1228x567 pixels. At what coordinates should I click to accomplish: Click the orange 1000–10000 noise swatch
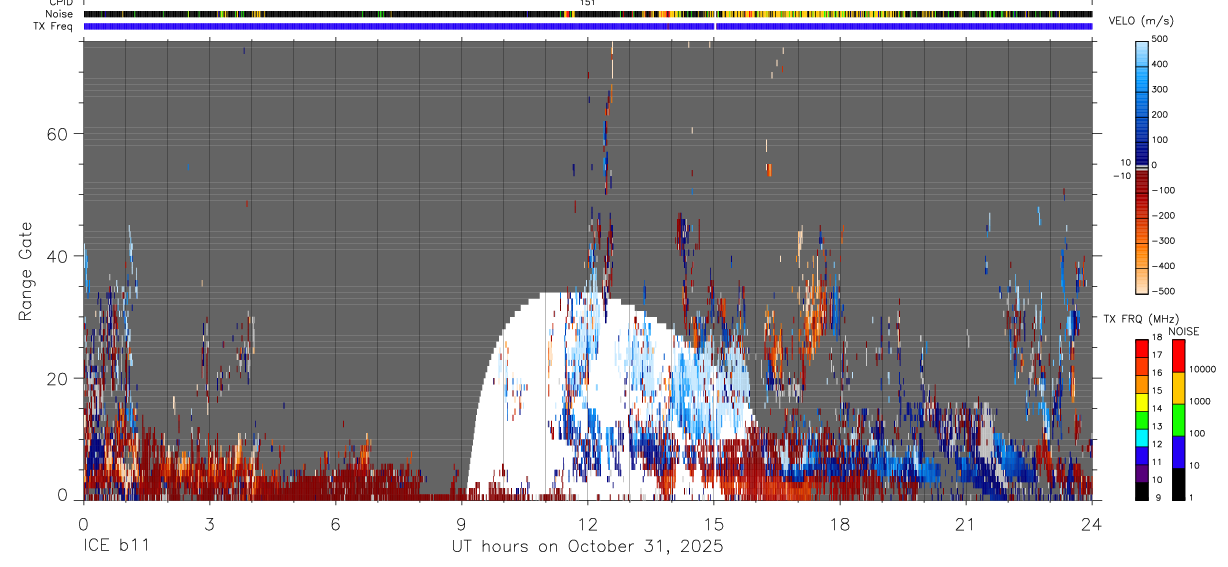click(x=1179, y=388)
